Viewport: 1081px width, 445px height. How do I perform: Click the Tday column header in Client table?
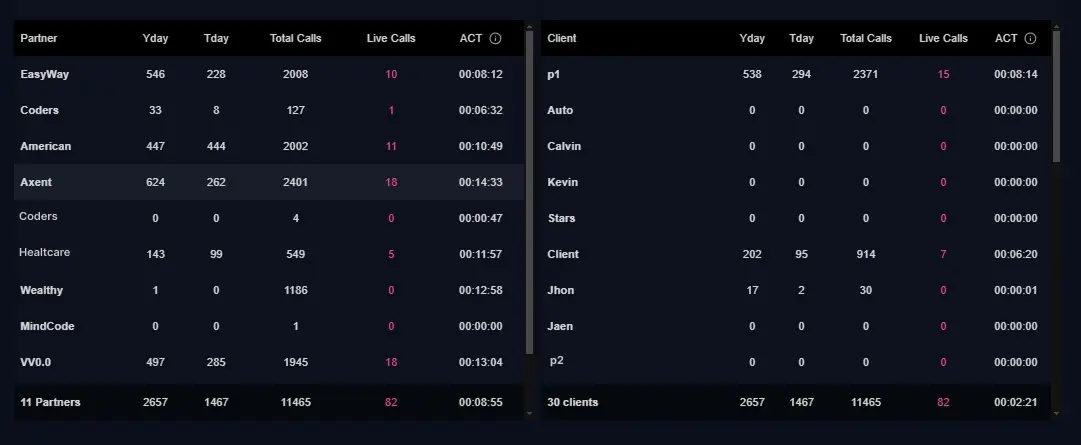(x=801, y=39)
